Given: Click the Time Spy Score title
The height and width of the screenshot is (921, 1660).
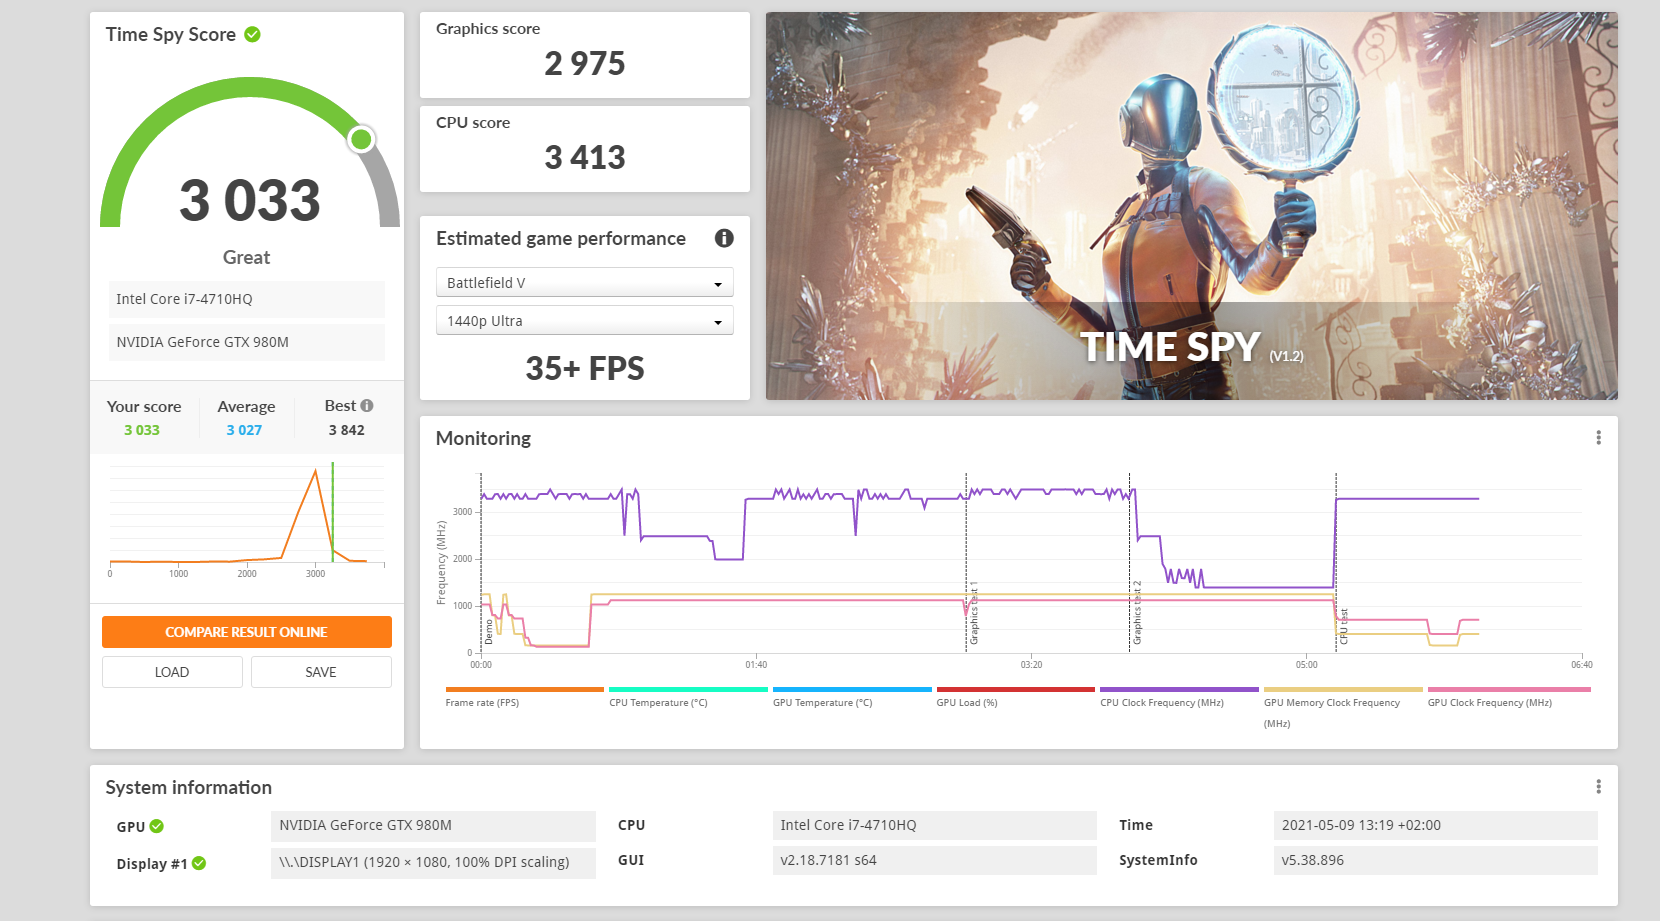Looking at the screenshot, I should [x=171, y=35].
